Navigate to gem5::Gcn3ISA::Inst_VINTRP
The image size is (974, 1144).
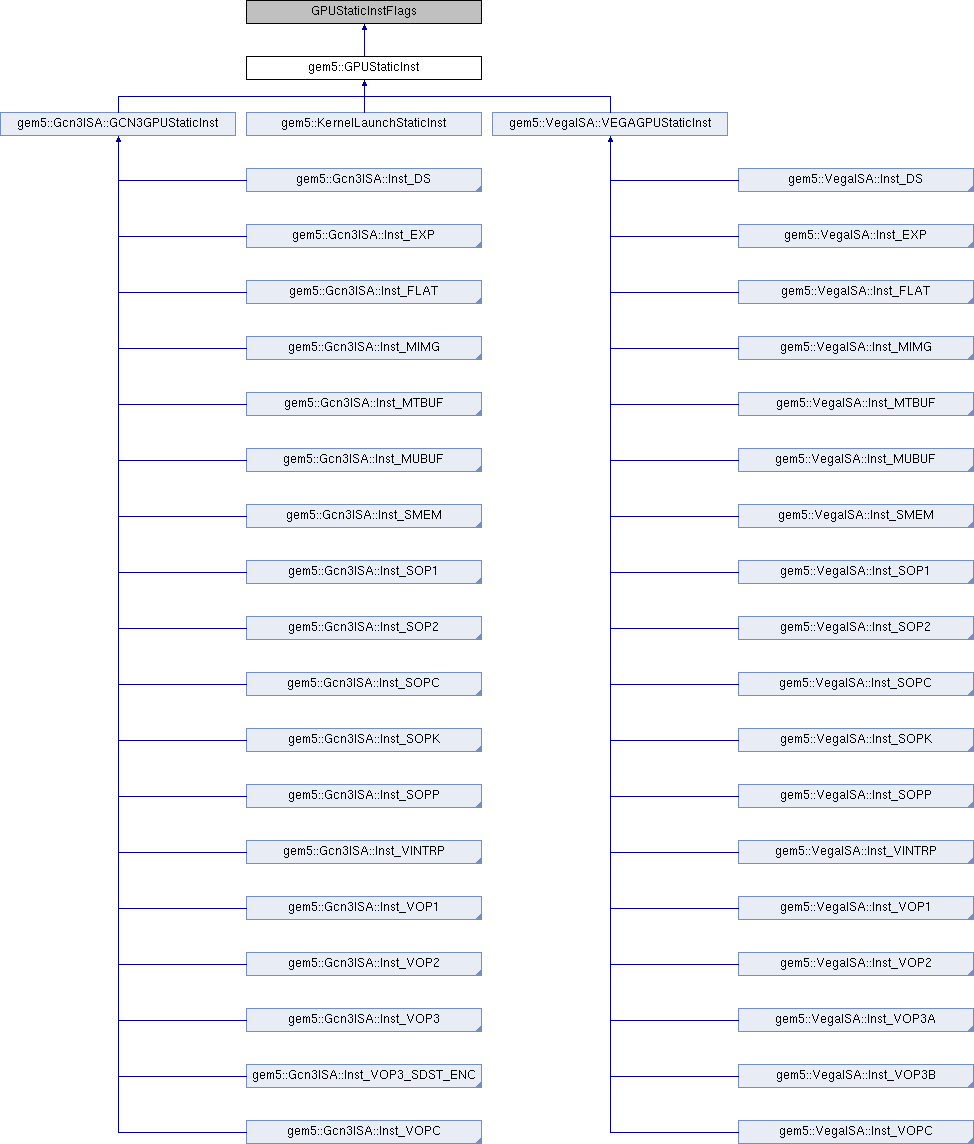(364, 852)
